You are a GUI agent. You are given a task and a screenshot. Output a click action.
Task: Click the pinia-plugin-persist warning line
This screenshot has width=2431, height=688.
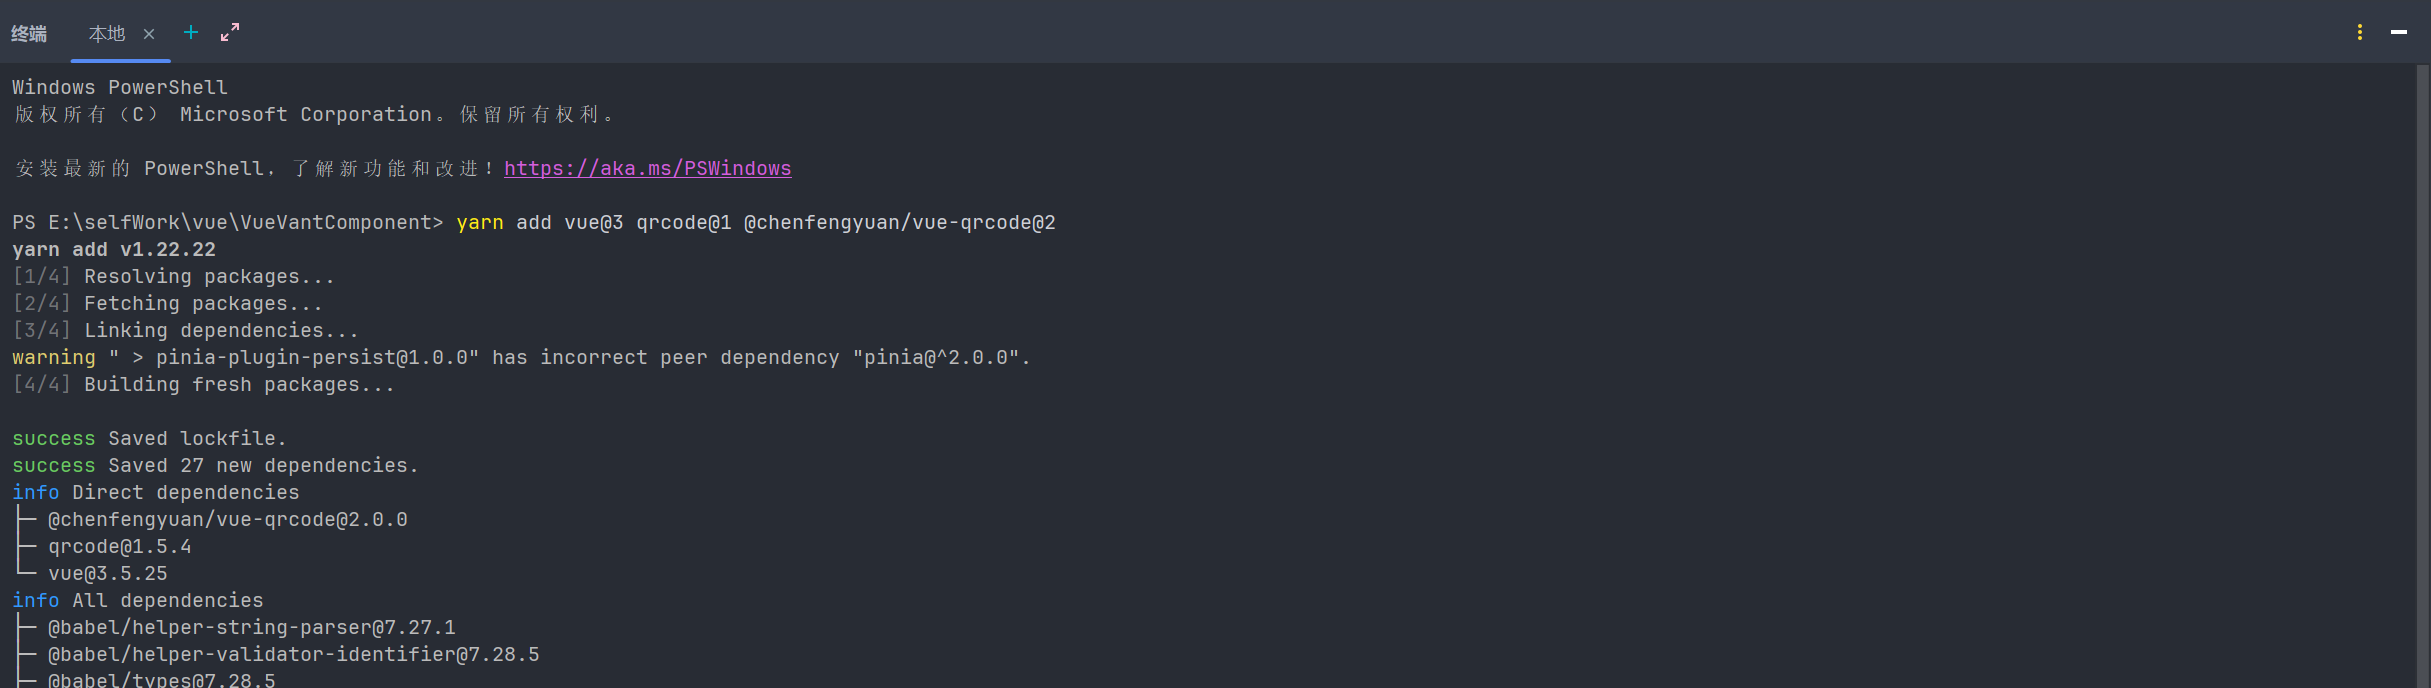522,357
